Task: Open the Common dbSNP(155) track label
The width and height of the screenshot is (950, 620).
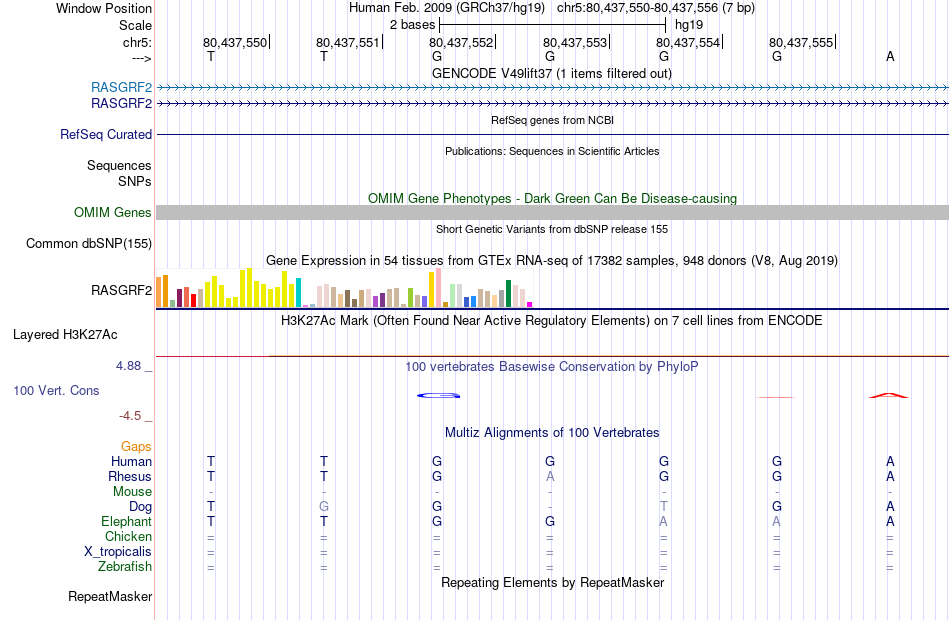Action: (x=89, y=244)
